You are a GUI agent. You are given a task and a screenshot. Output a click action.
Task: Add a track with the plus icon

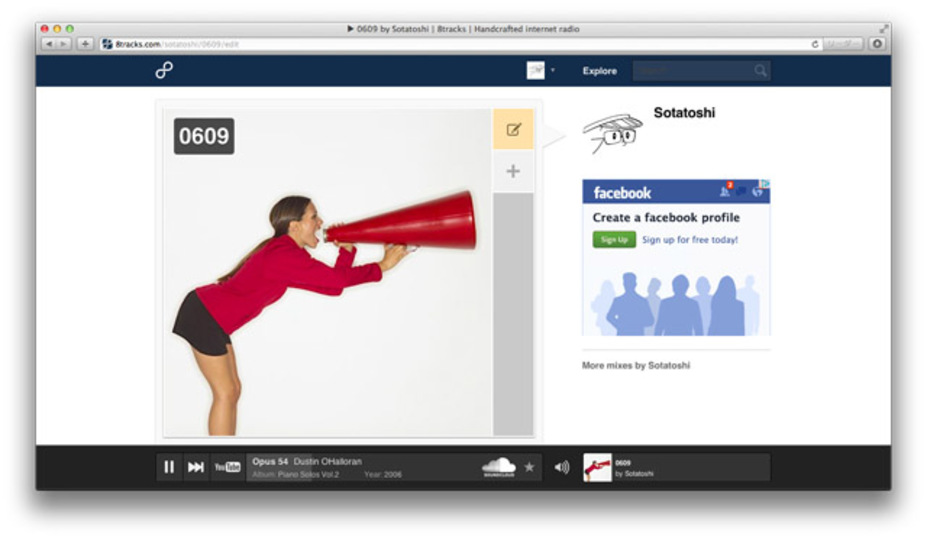[513, 171]
